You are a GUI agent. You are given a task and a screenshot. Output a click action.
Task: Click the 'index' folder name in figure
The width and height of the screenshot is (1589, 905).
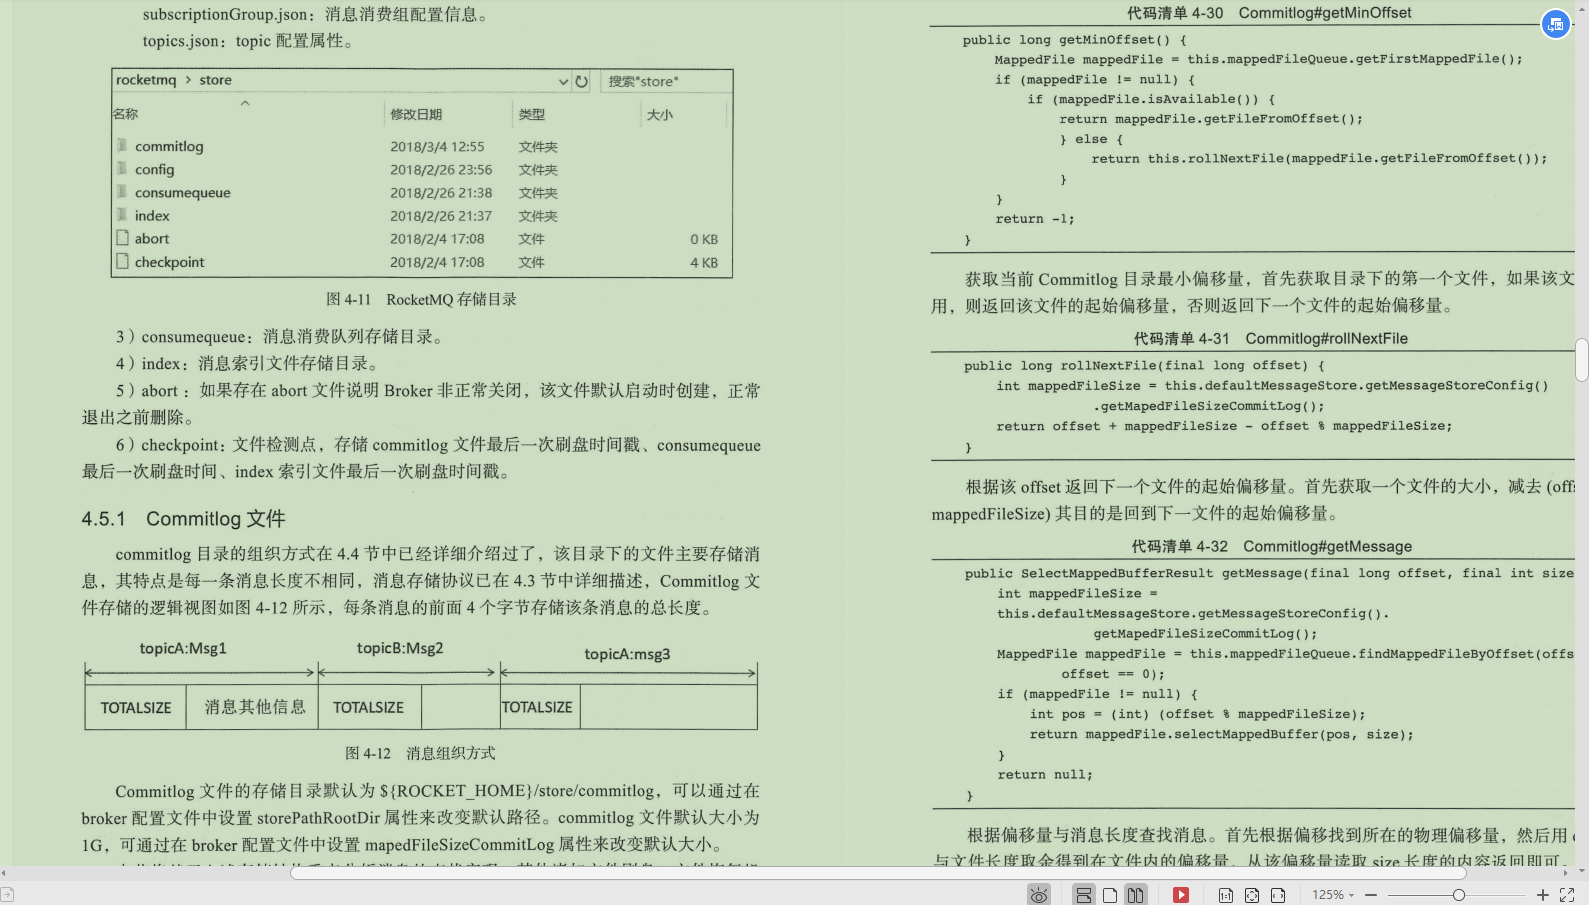coord(152,216)
